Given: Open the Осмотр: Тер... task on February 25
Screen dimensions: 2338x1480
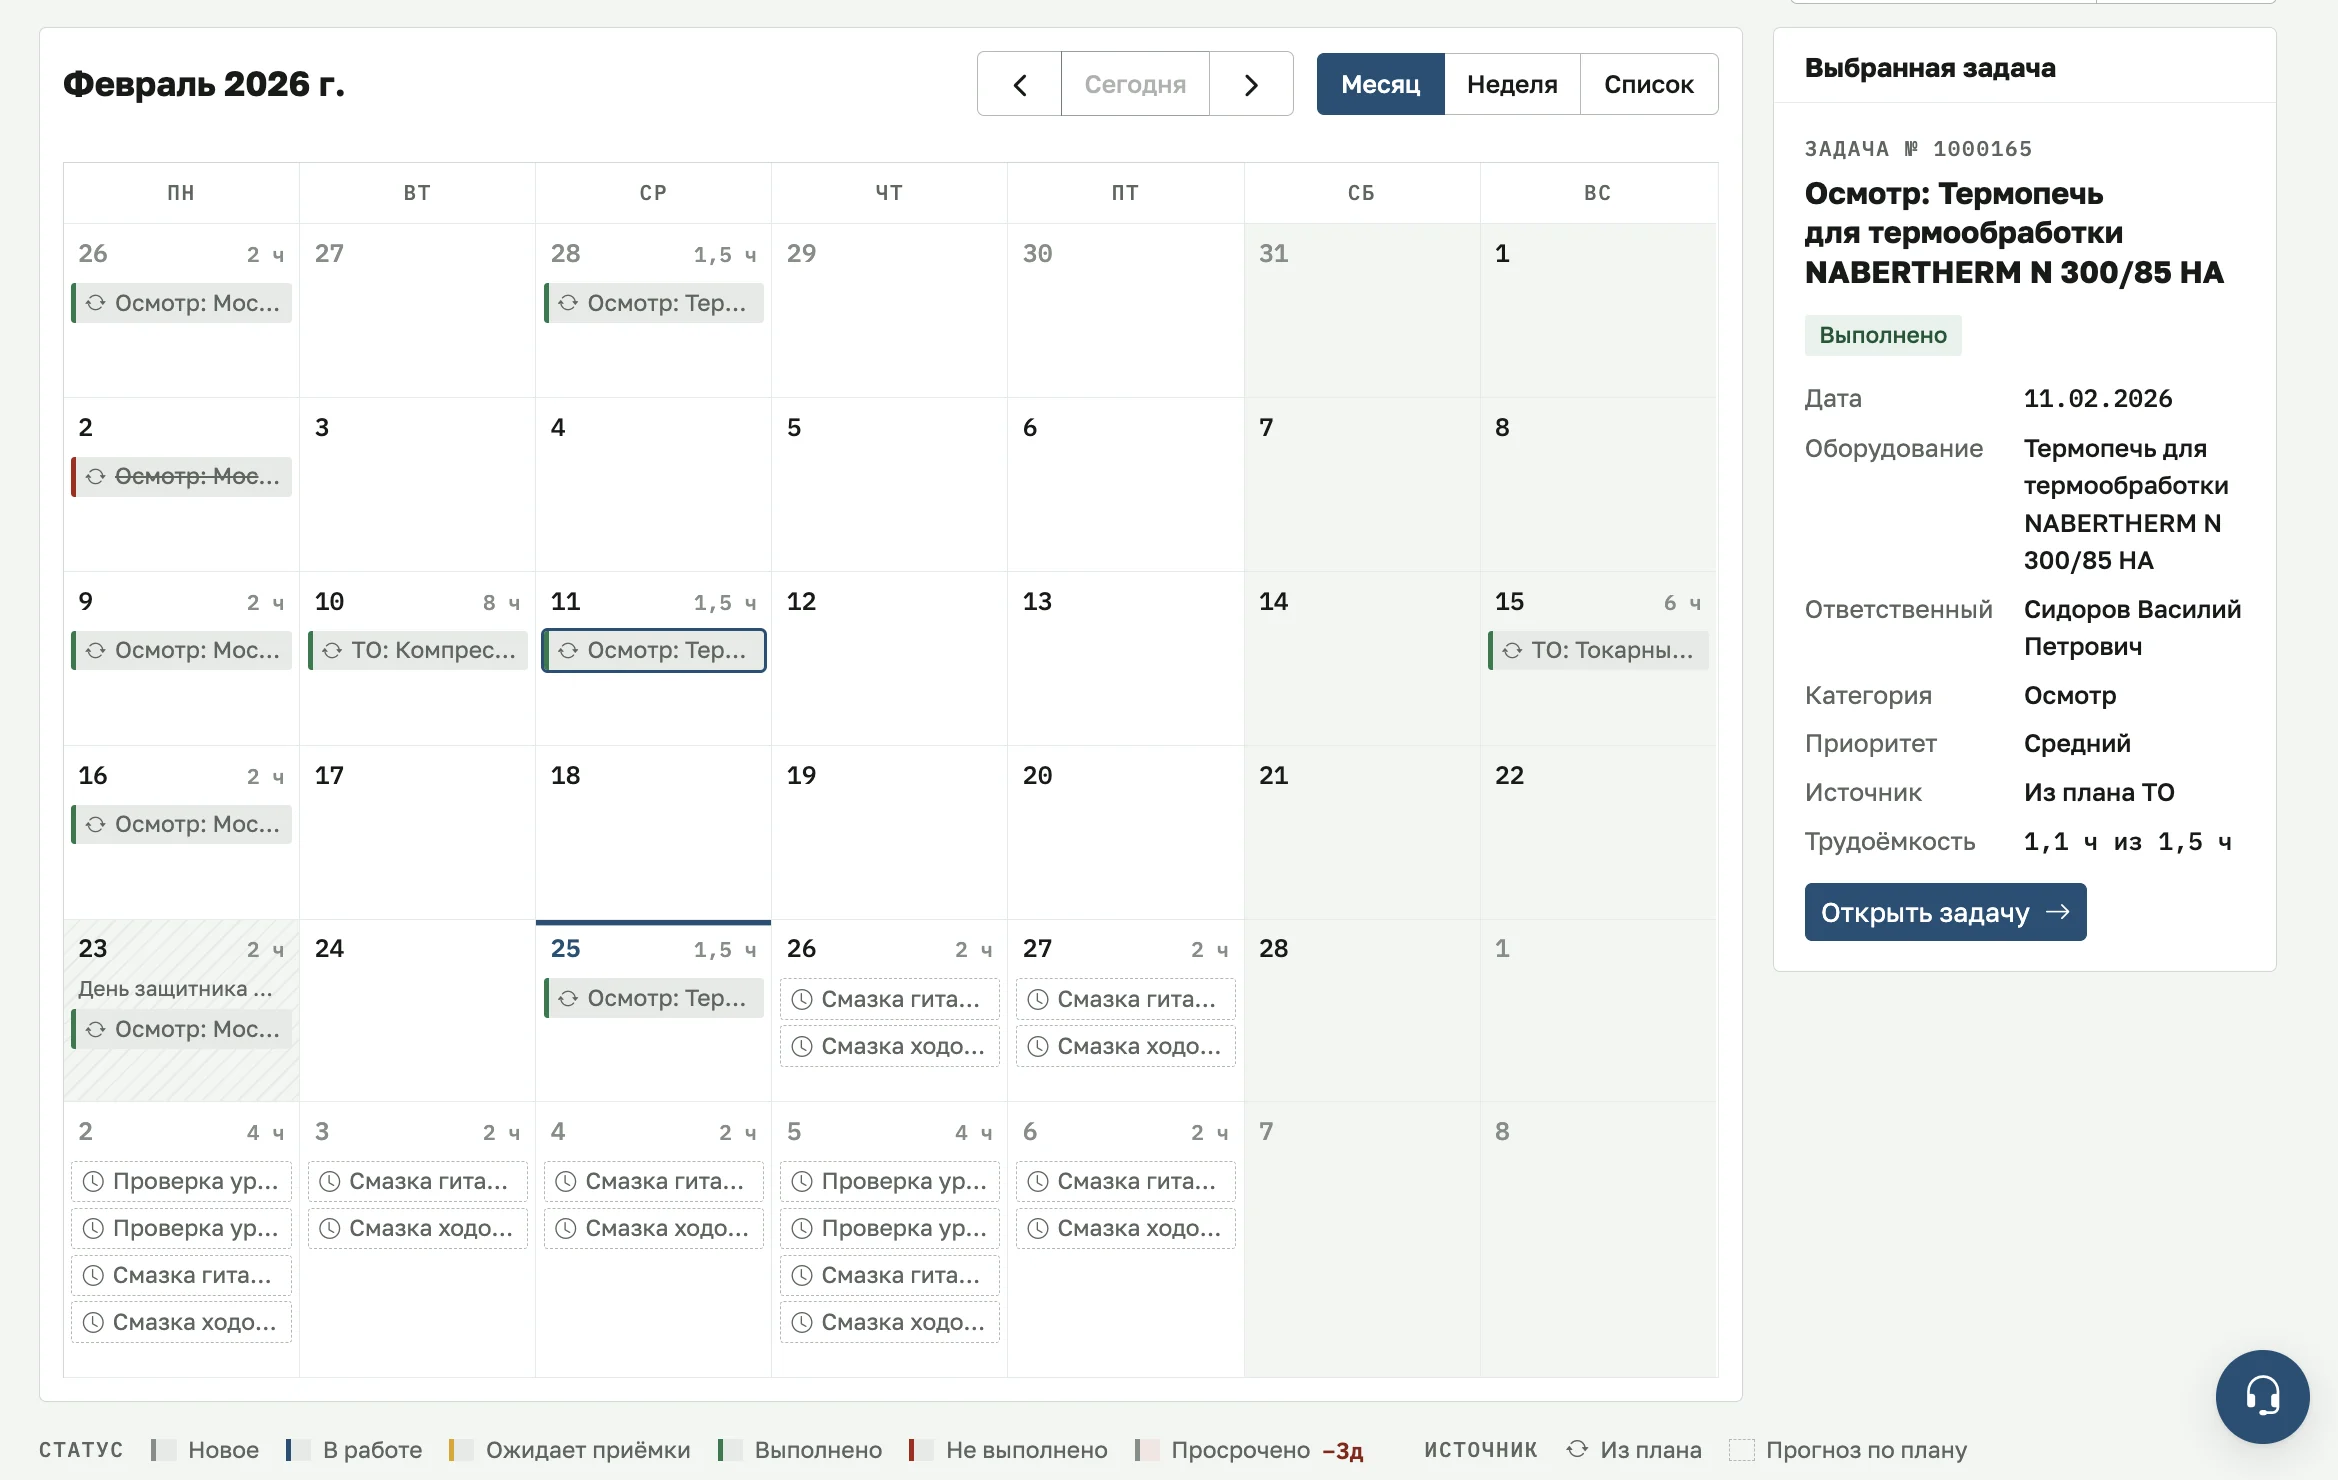Looking at the screenshot, I should pyautogui.click(x=654, y=998).
